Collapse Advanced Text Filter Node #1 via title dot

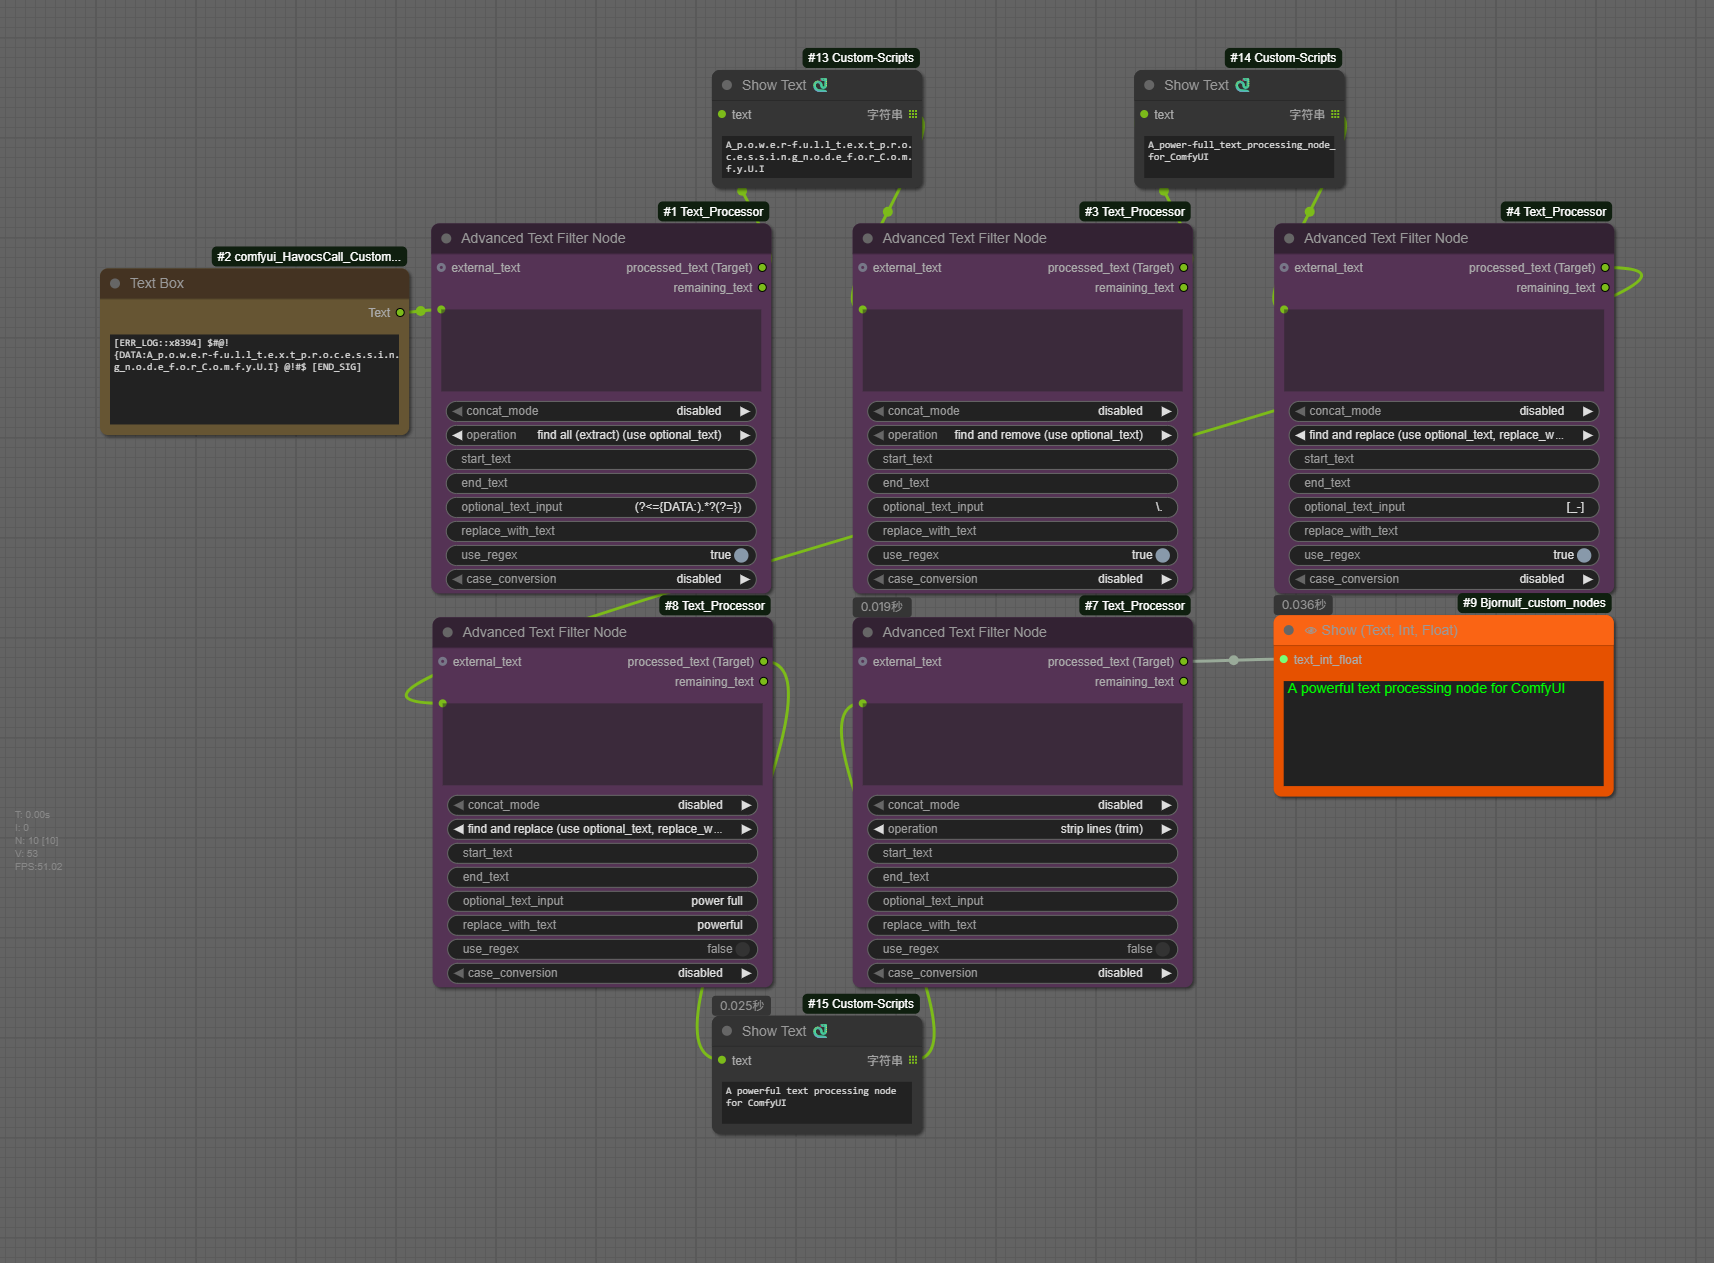(446, 238)
